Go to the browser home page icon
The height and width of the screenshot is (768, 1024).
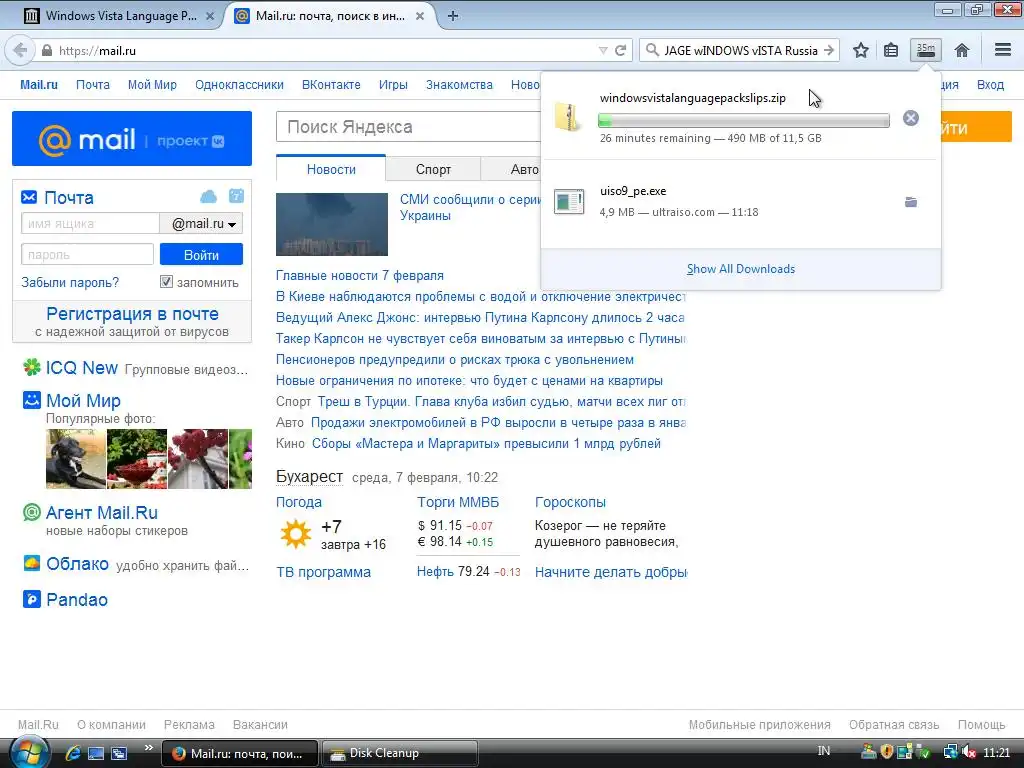tap(961, 50)
